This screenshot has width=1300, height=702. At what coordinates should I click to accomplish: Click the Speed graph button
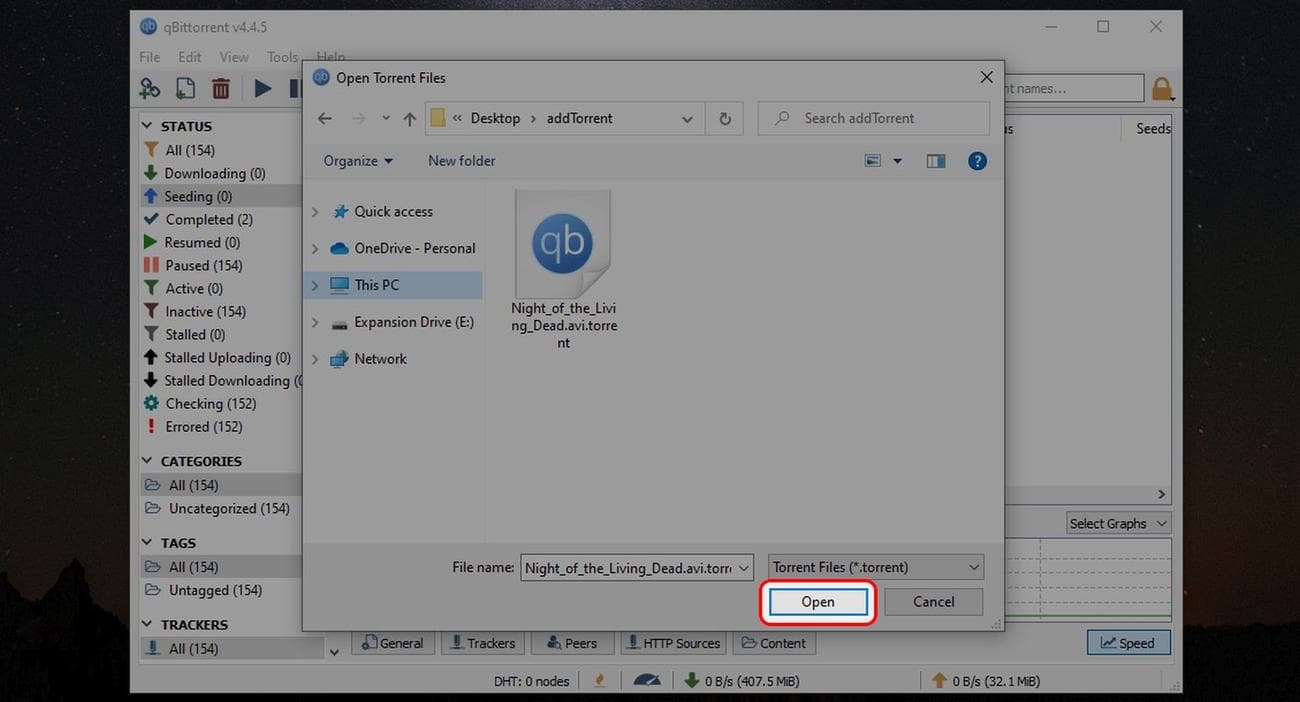point(1128,643)
